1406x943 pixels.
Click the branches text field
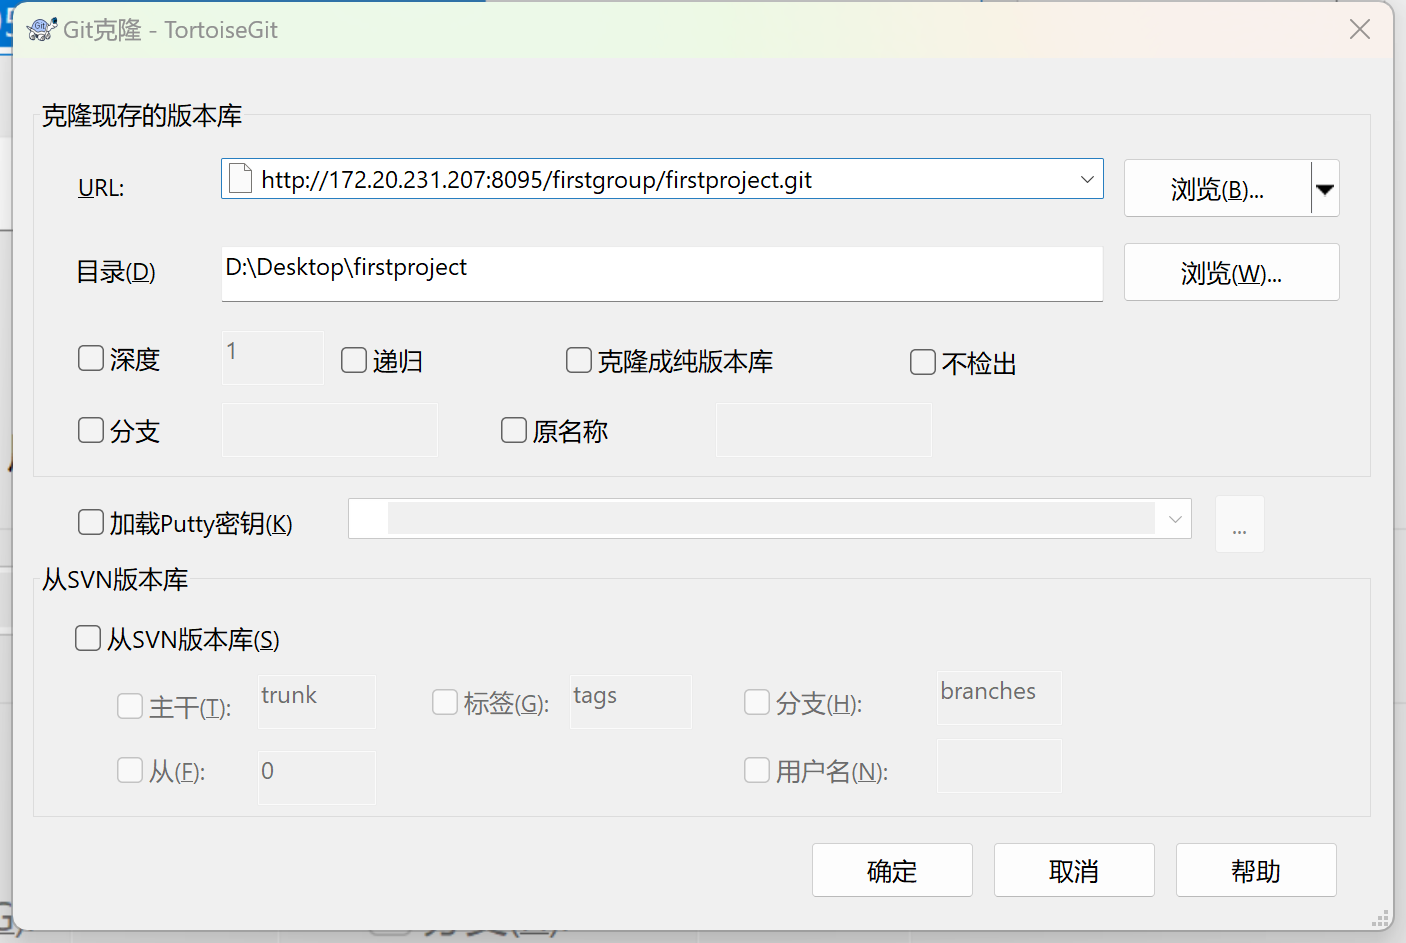click(999, 697)
